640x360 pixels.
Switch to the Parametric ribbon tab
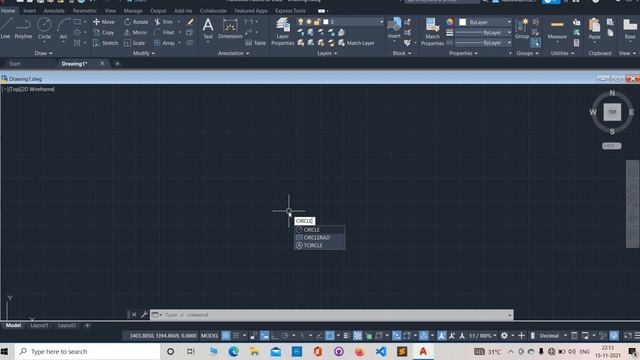click(x=84, y=11)
